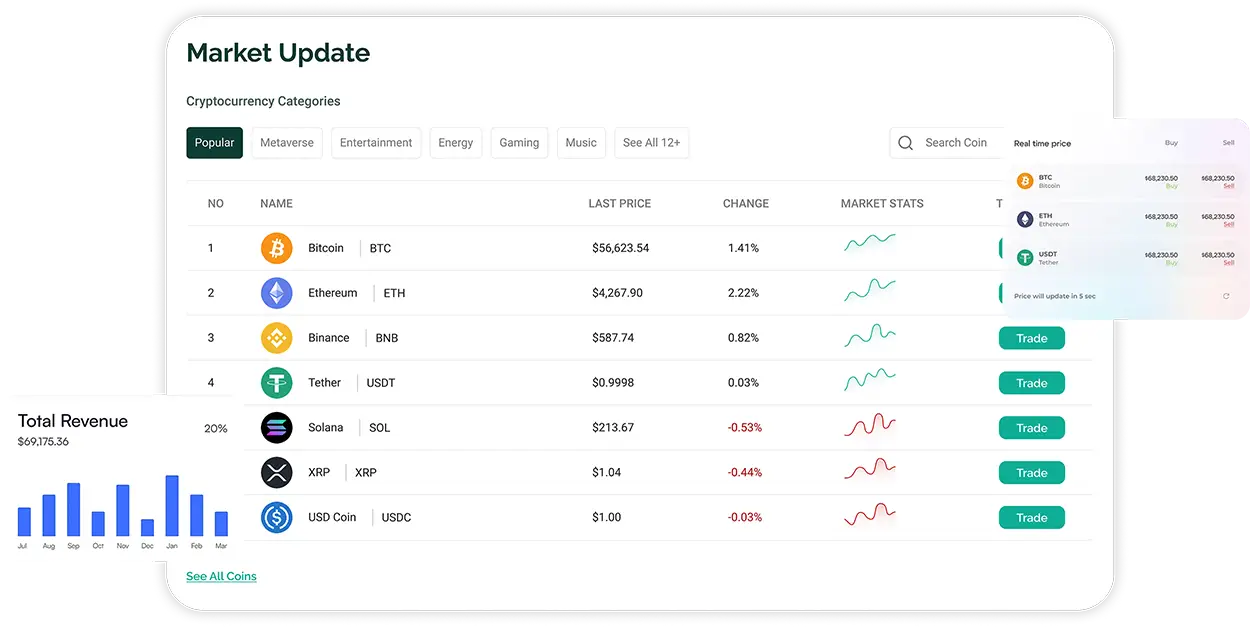Viewport: 1250px width, 627px height.
Task: Choose the Music category tab
Action: [581, 143]
